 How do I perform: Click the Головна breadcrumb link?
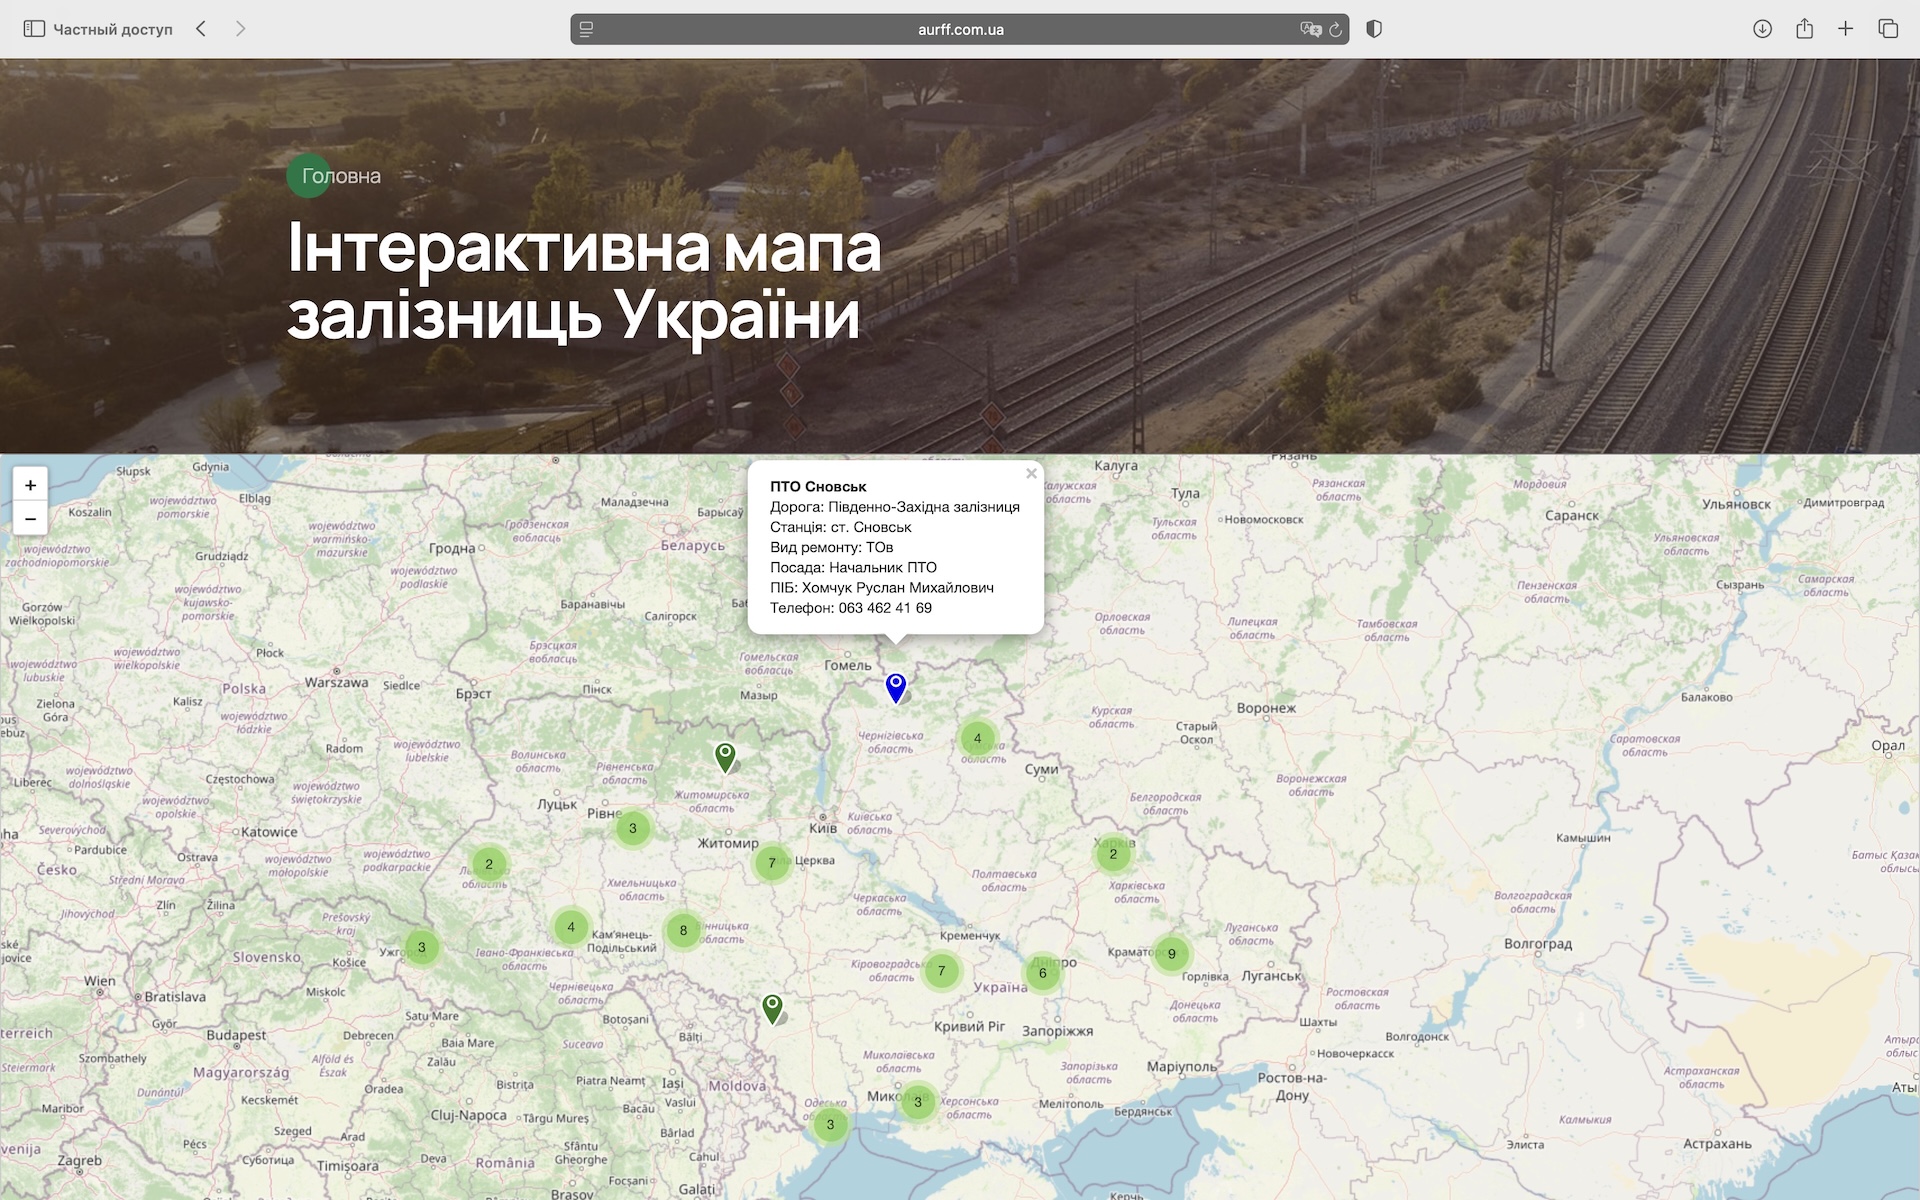(341, 176)
